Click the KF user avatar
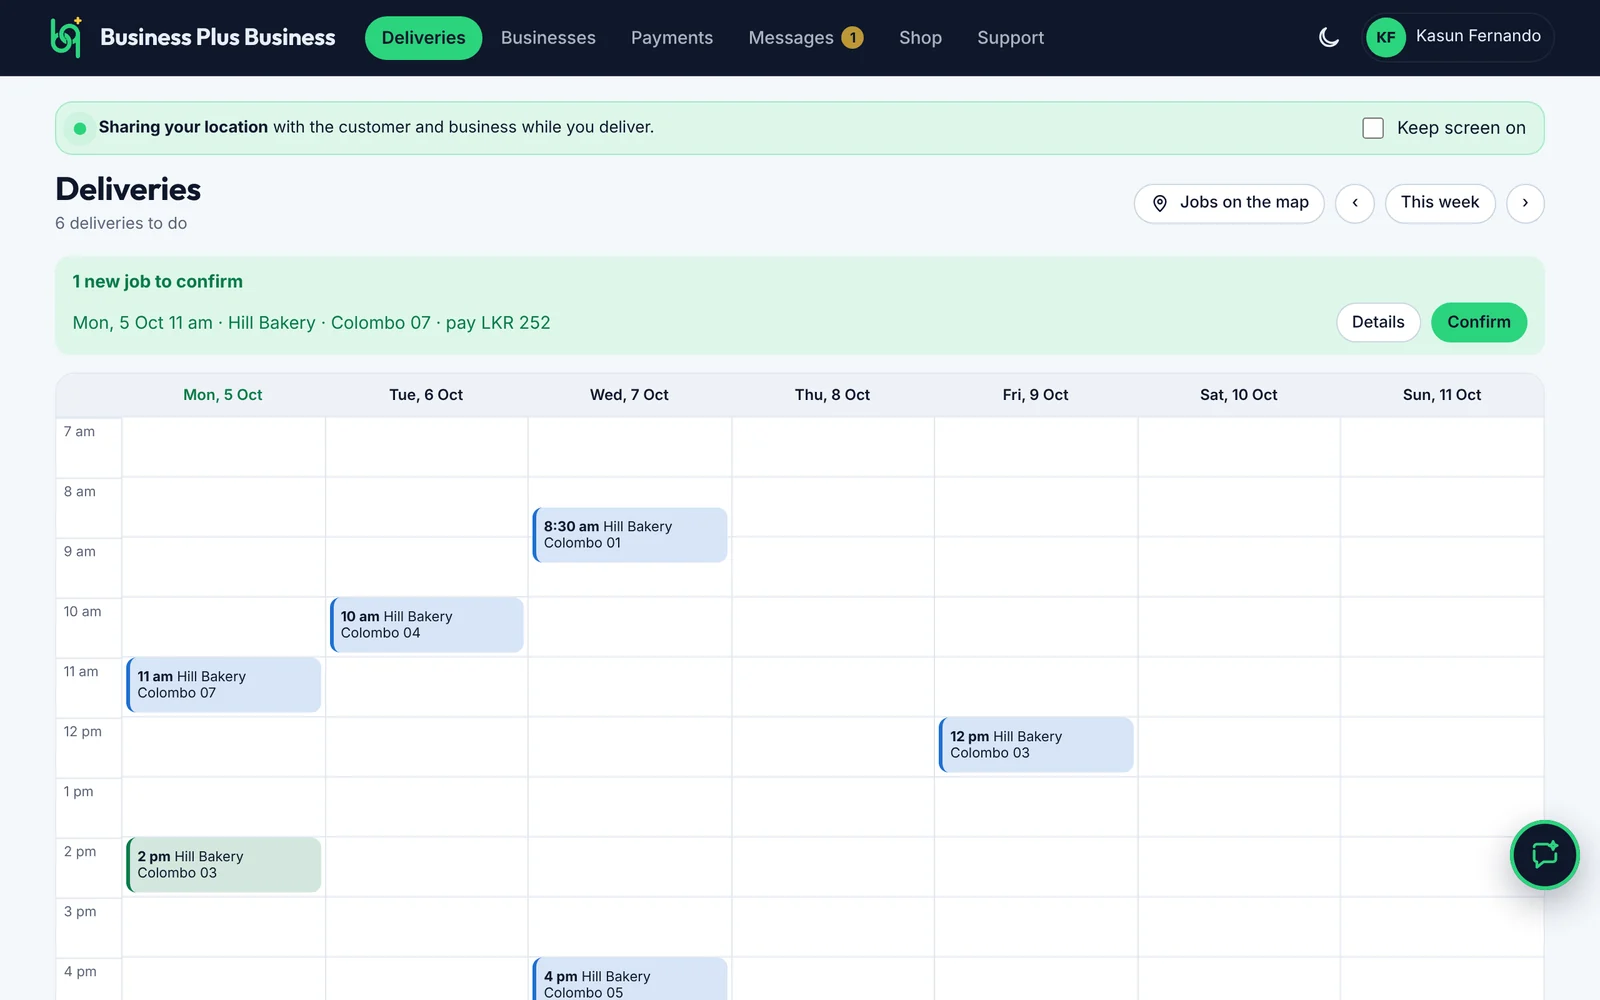 click(x=1385, y=38)
